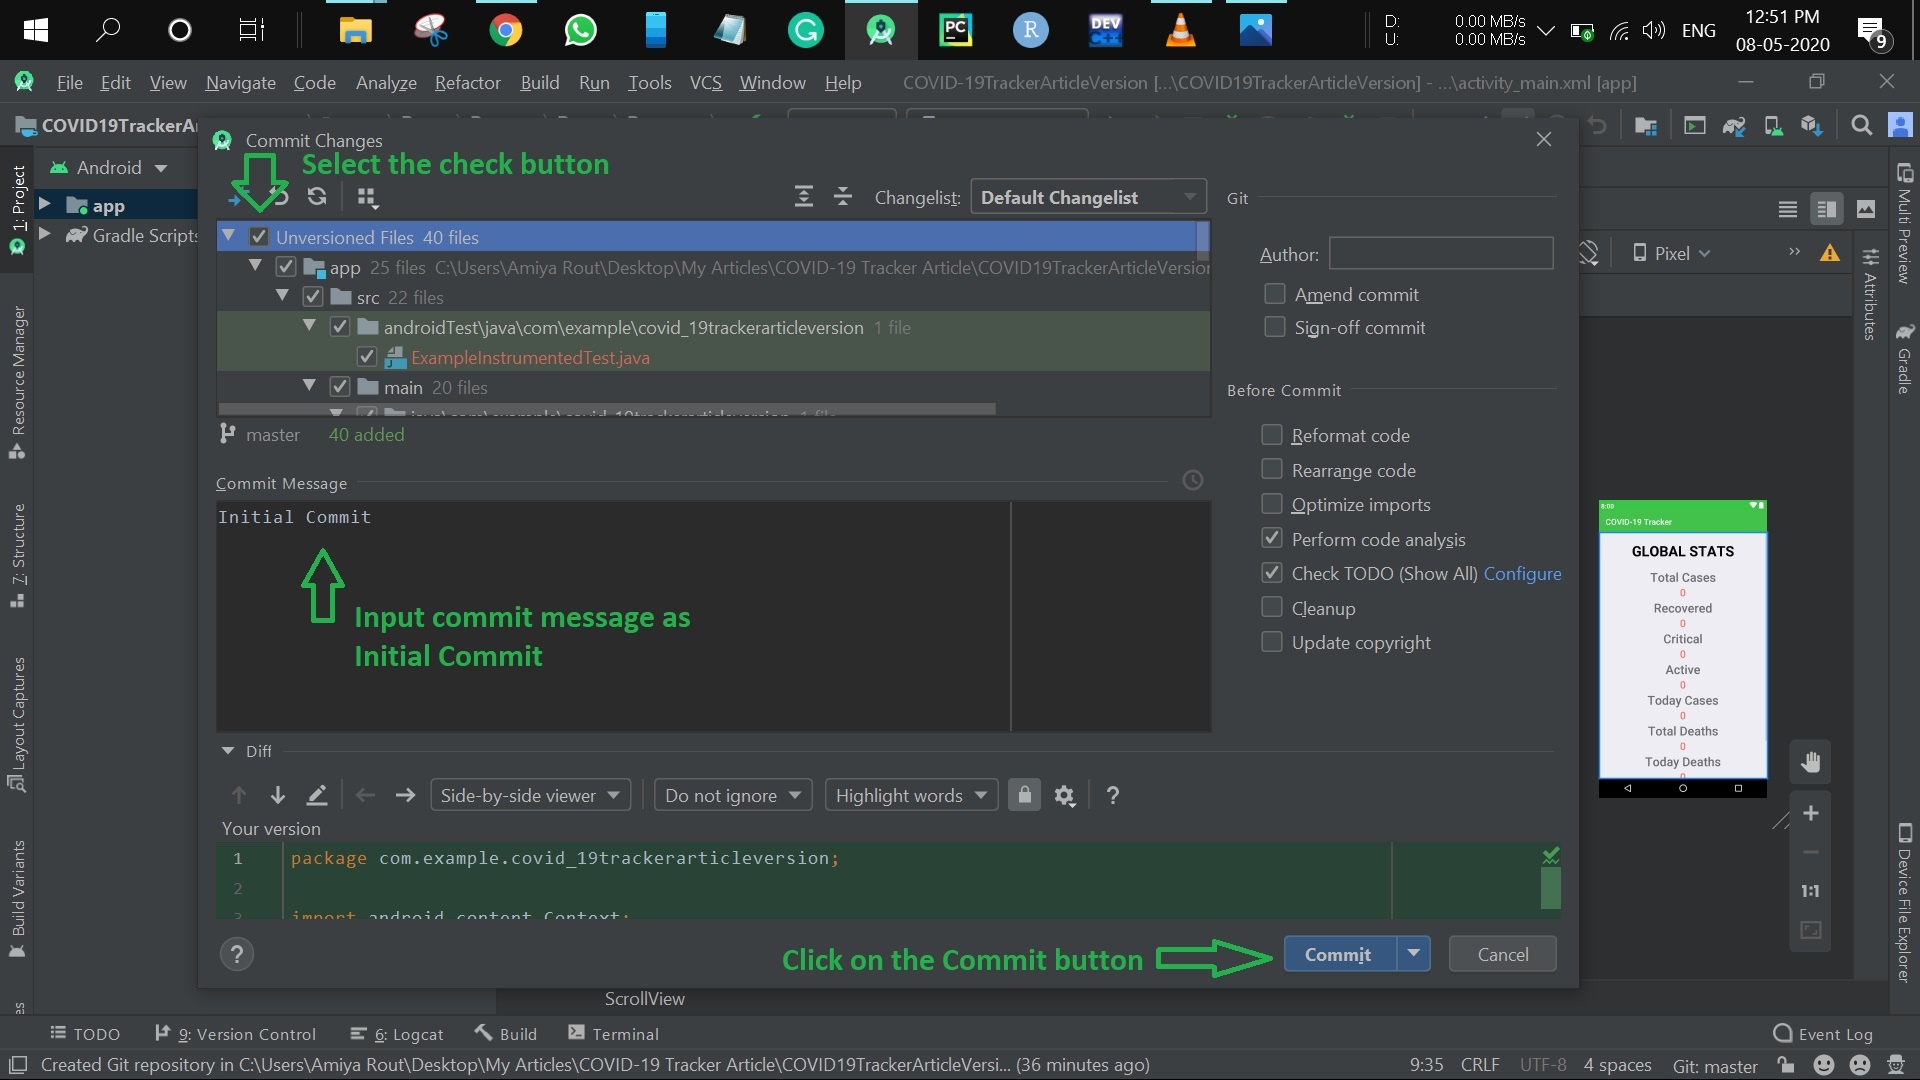Click the diff navigation next arrow icon
1920x1080 pixels.
click(x=405, y=795)
